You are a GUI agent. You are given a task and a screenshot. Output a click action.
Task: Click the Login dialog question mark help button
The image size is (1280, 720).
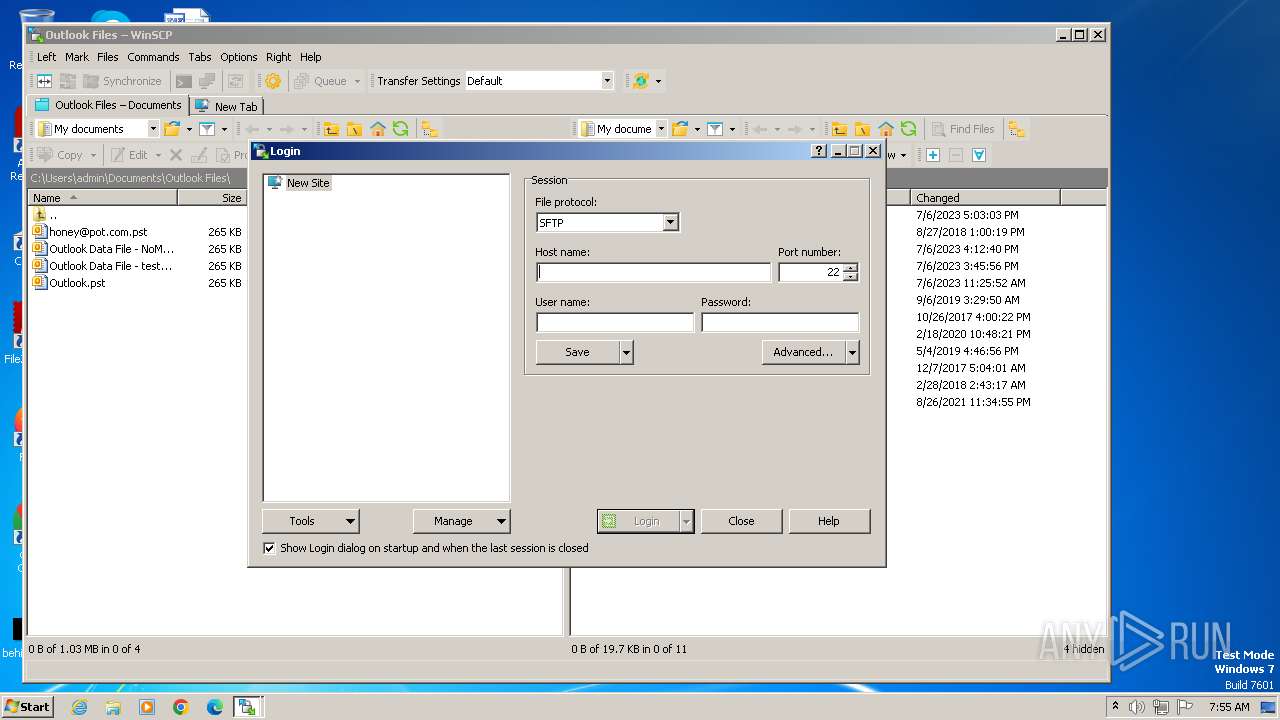819,151
